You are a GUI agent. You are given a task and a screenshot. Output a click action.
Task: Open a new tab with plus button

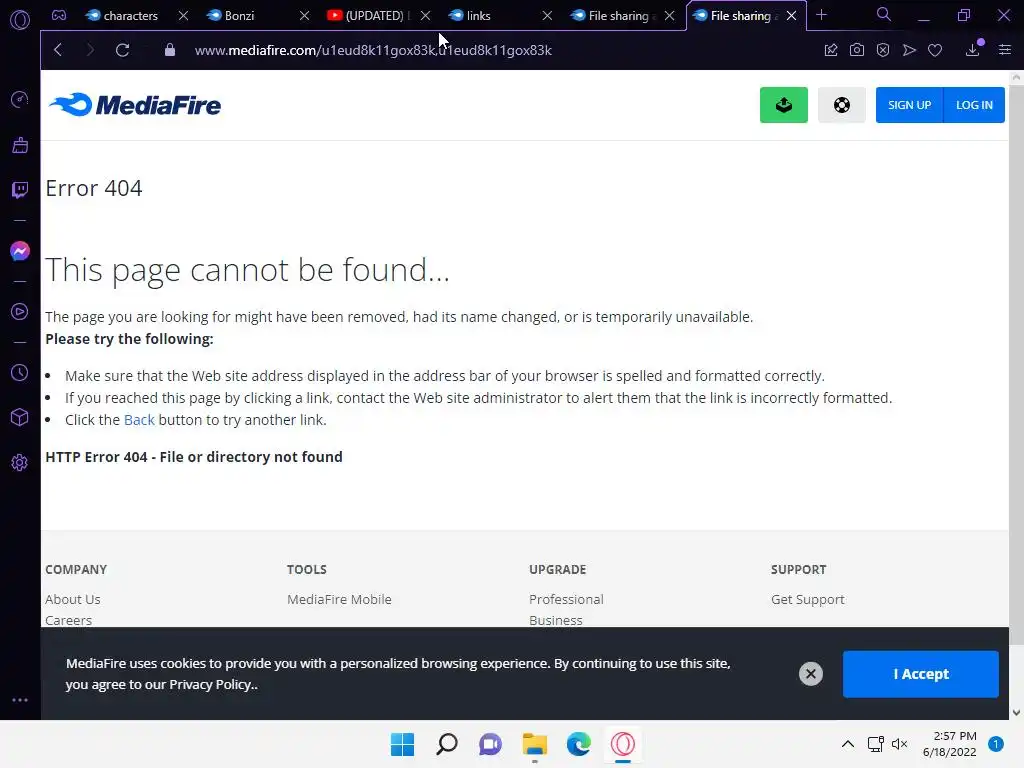[x=822, y=15]
